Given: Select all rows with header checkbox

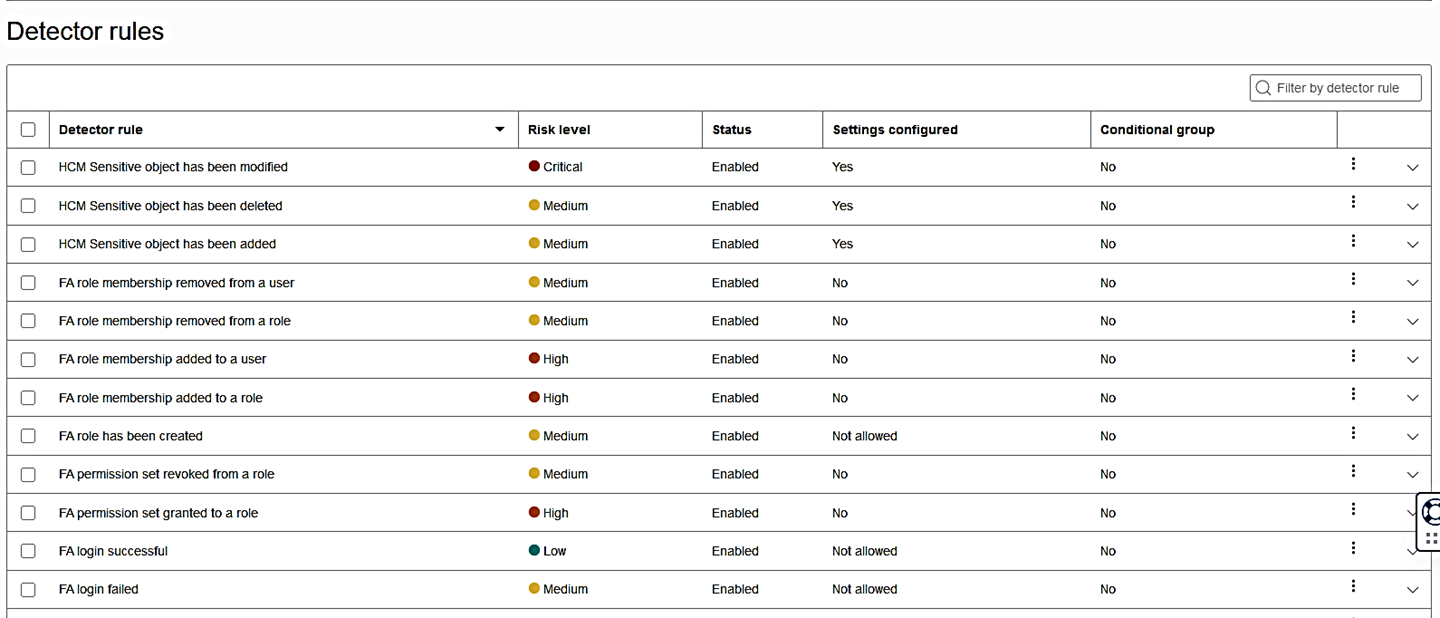Looking at the screenshot, I should pos(28,130).
